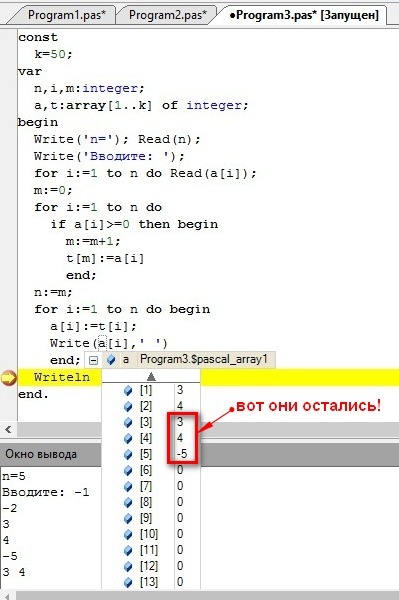This screenshot has width=399, height=600.
Task: Select array row [6] with value 0
Action: [x=151, y=470]
